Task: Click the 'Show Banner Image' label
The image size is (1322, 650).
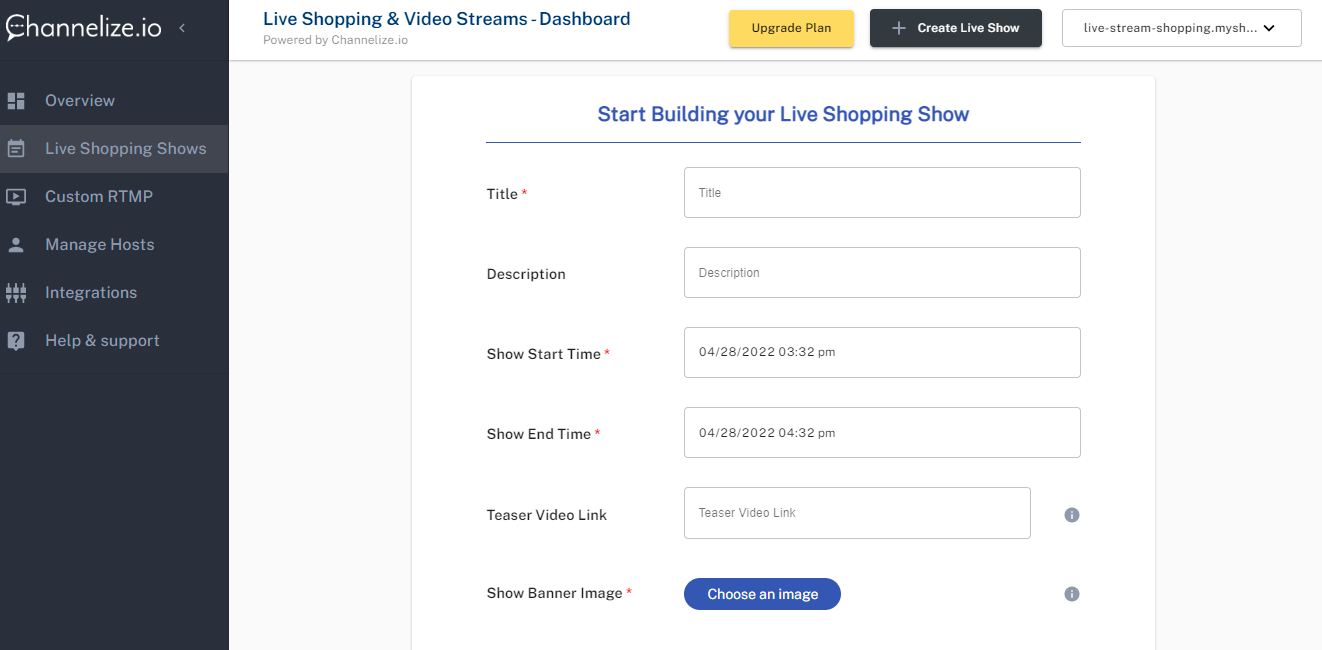Action: point(554,593)
